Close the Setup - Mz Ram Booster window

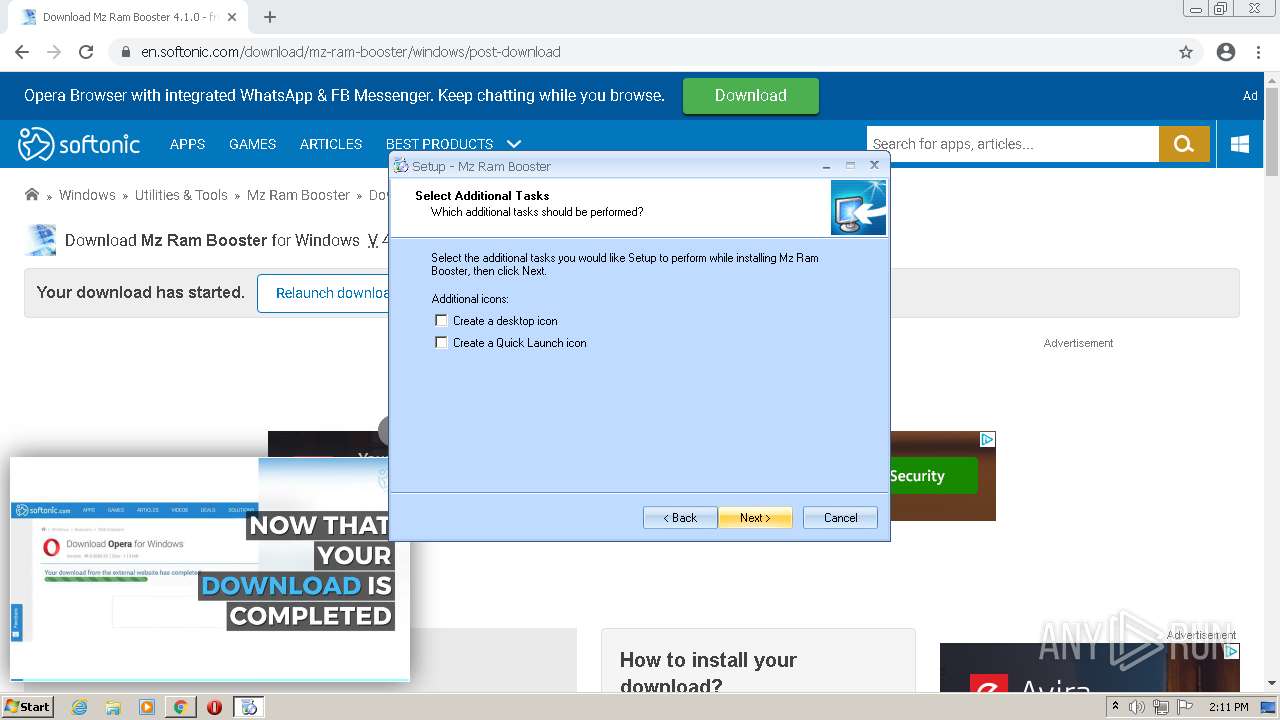(874, 166)
